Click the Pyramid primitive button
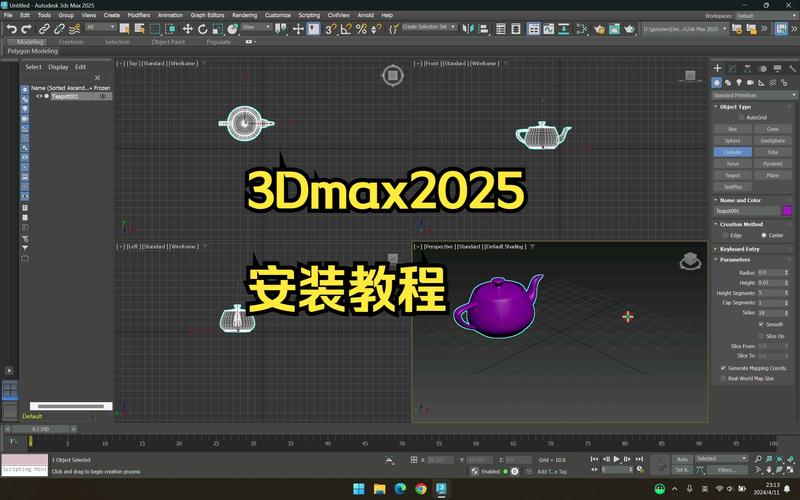 (x=772, y=164)
